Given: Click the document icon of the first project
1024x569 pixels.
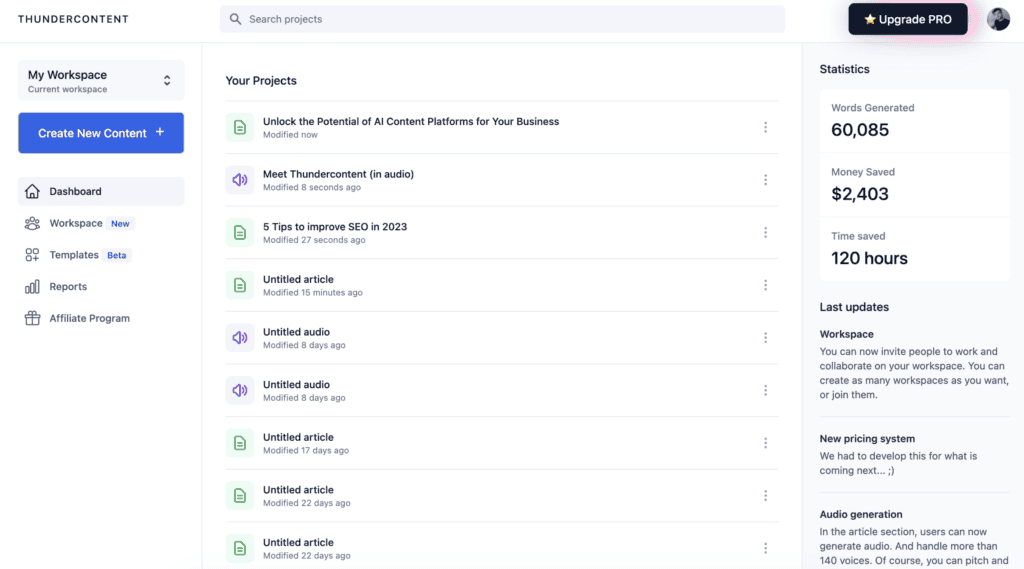Looking at the screenshot, I should [240, 127].
